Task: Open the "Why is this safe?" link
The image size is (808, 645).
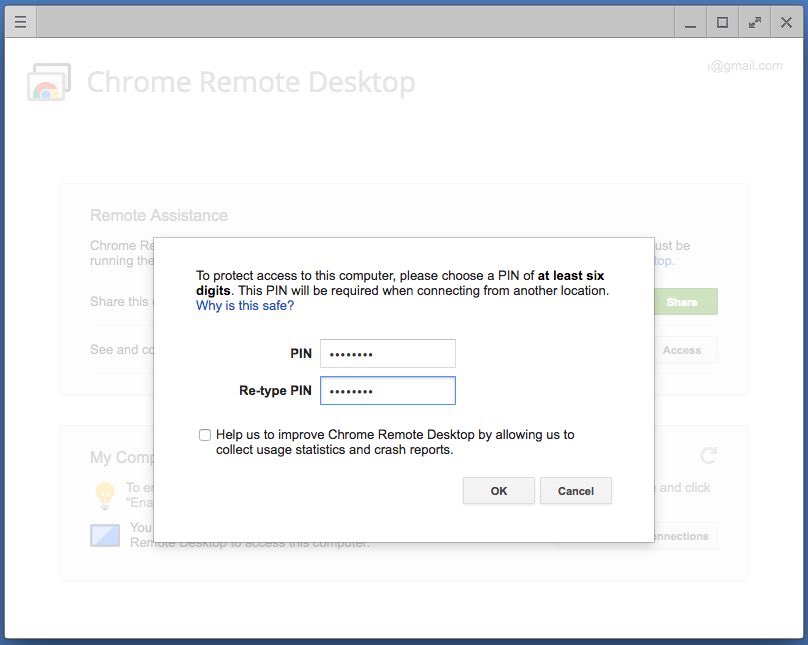Action: click(x=245, y=306)
